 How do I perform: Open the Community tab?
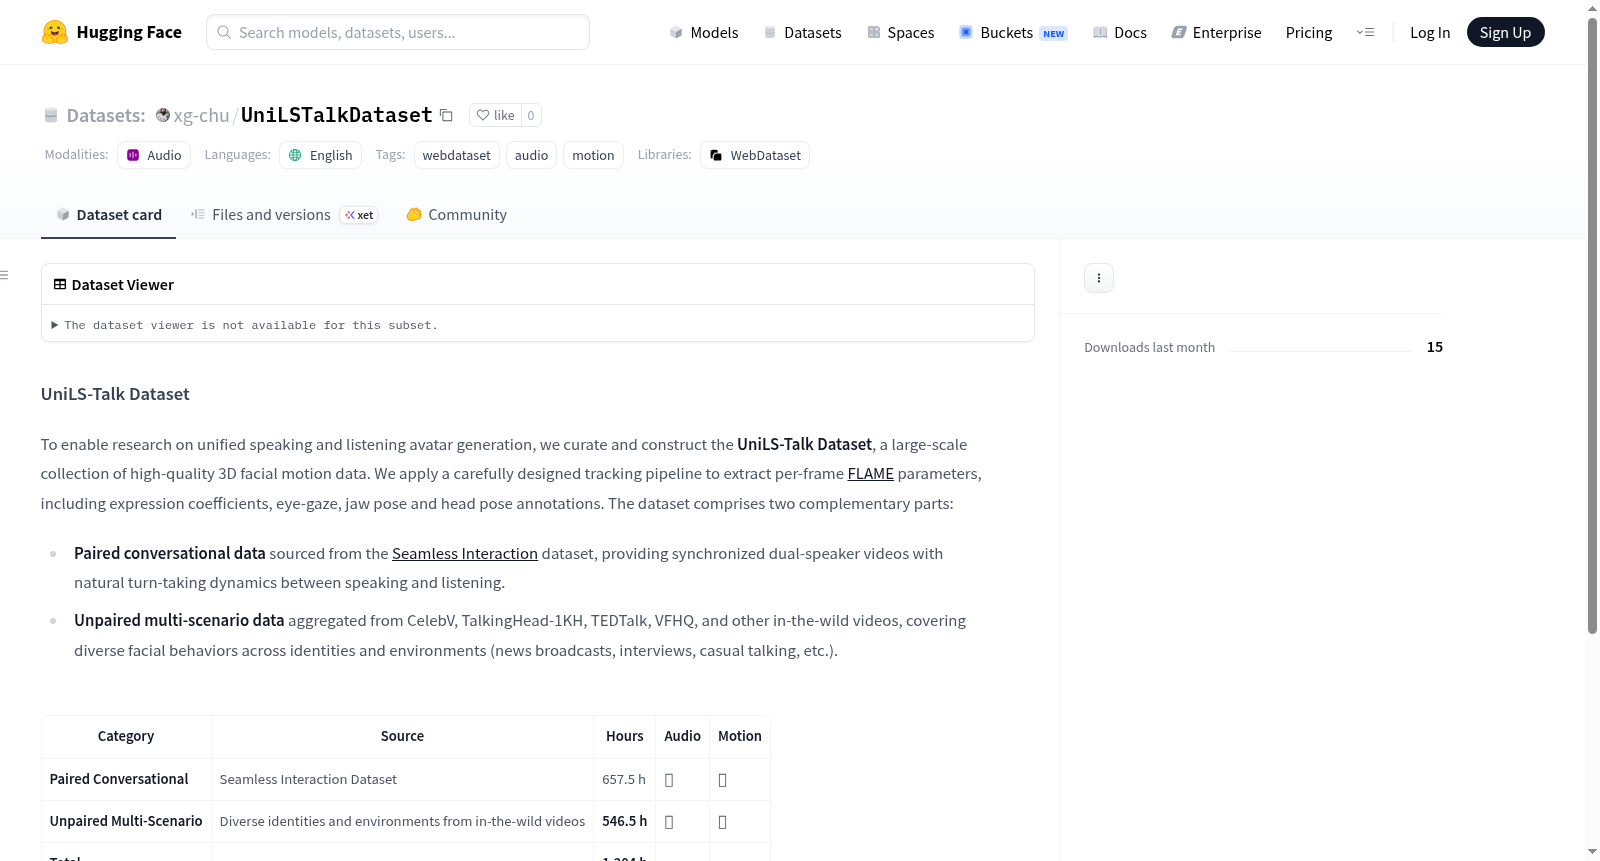pyautogui.click(x=456, y=215)
